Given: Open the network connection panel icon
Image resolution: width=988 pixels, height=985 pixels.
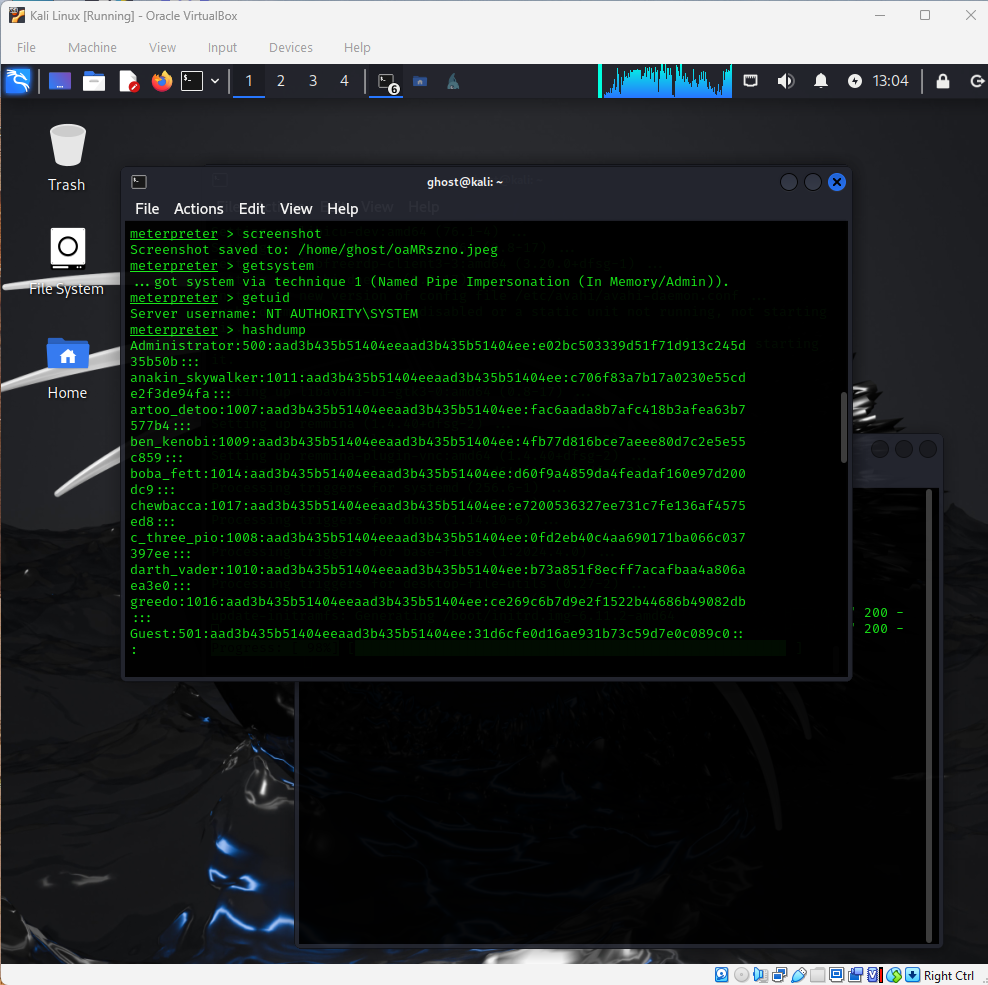Looking at the screenshot, I should click(x=750, y=81).
